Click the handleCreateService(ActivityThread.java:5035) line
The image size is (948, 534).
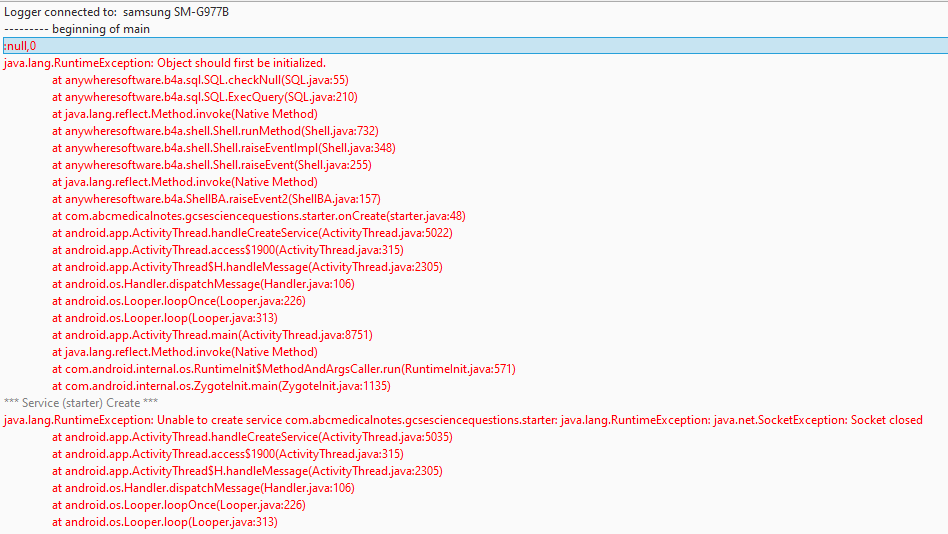(252, 437)
